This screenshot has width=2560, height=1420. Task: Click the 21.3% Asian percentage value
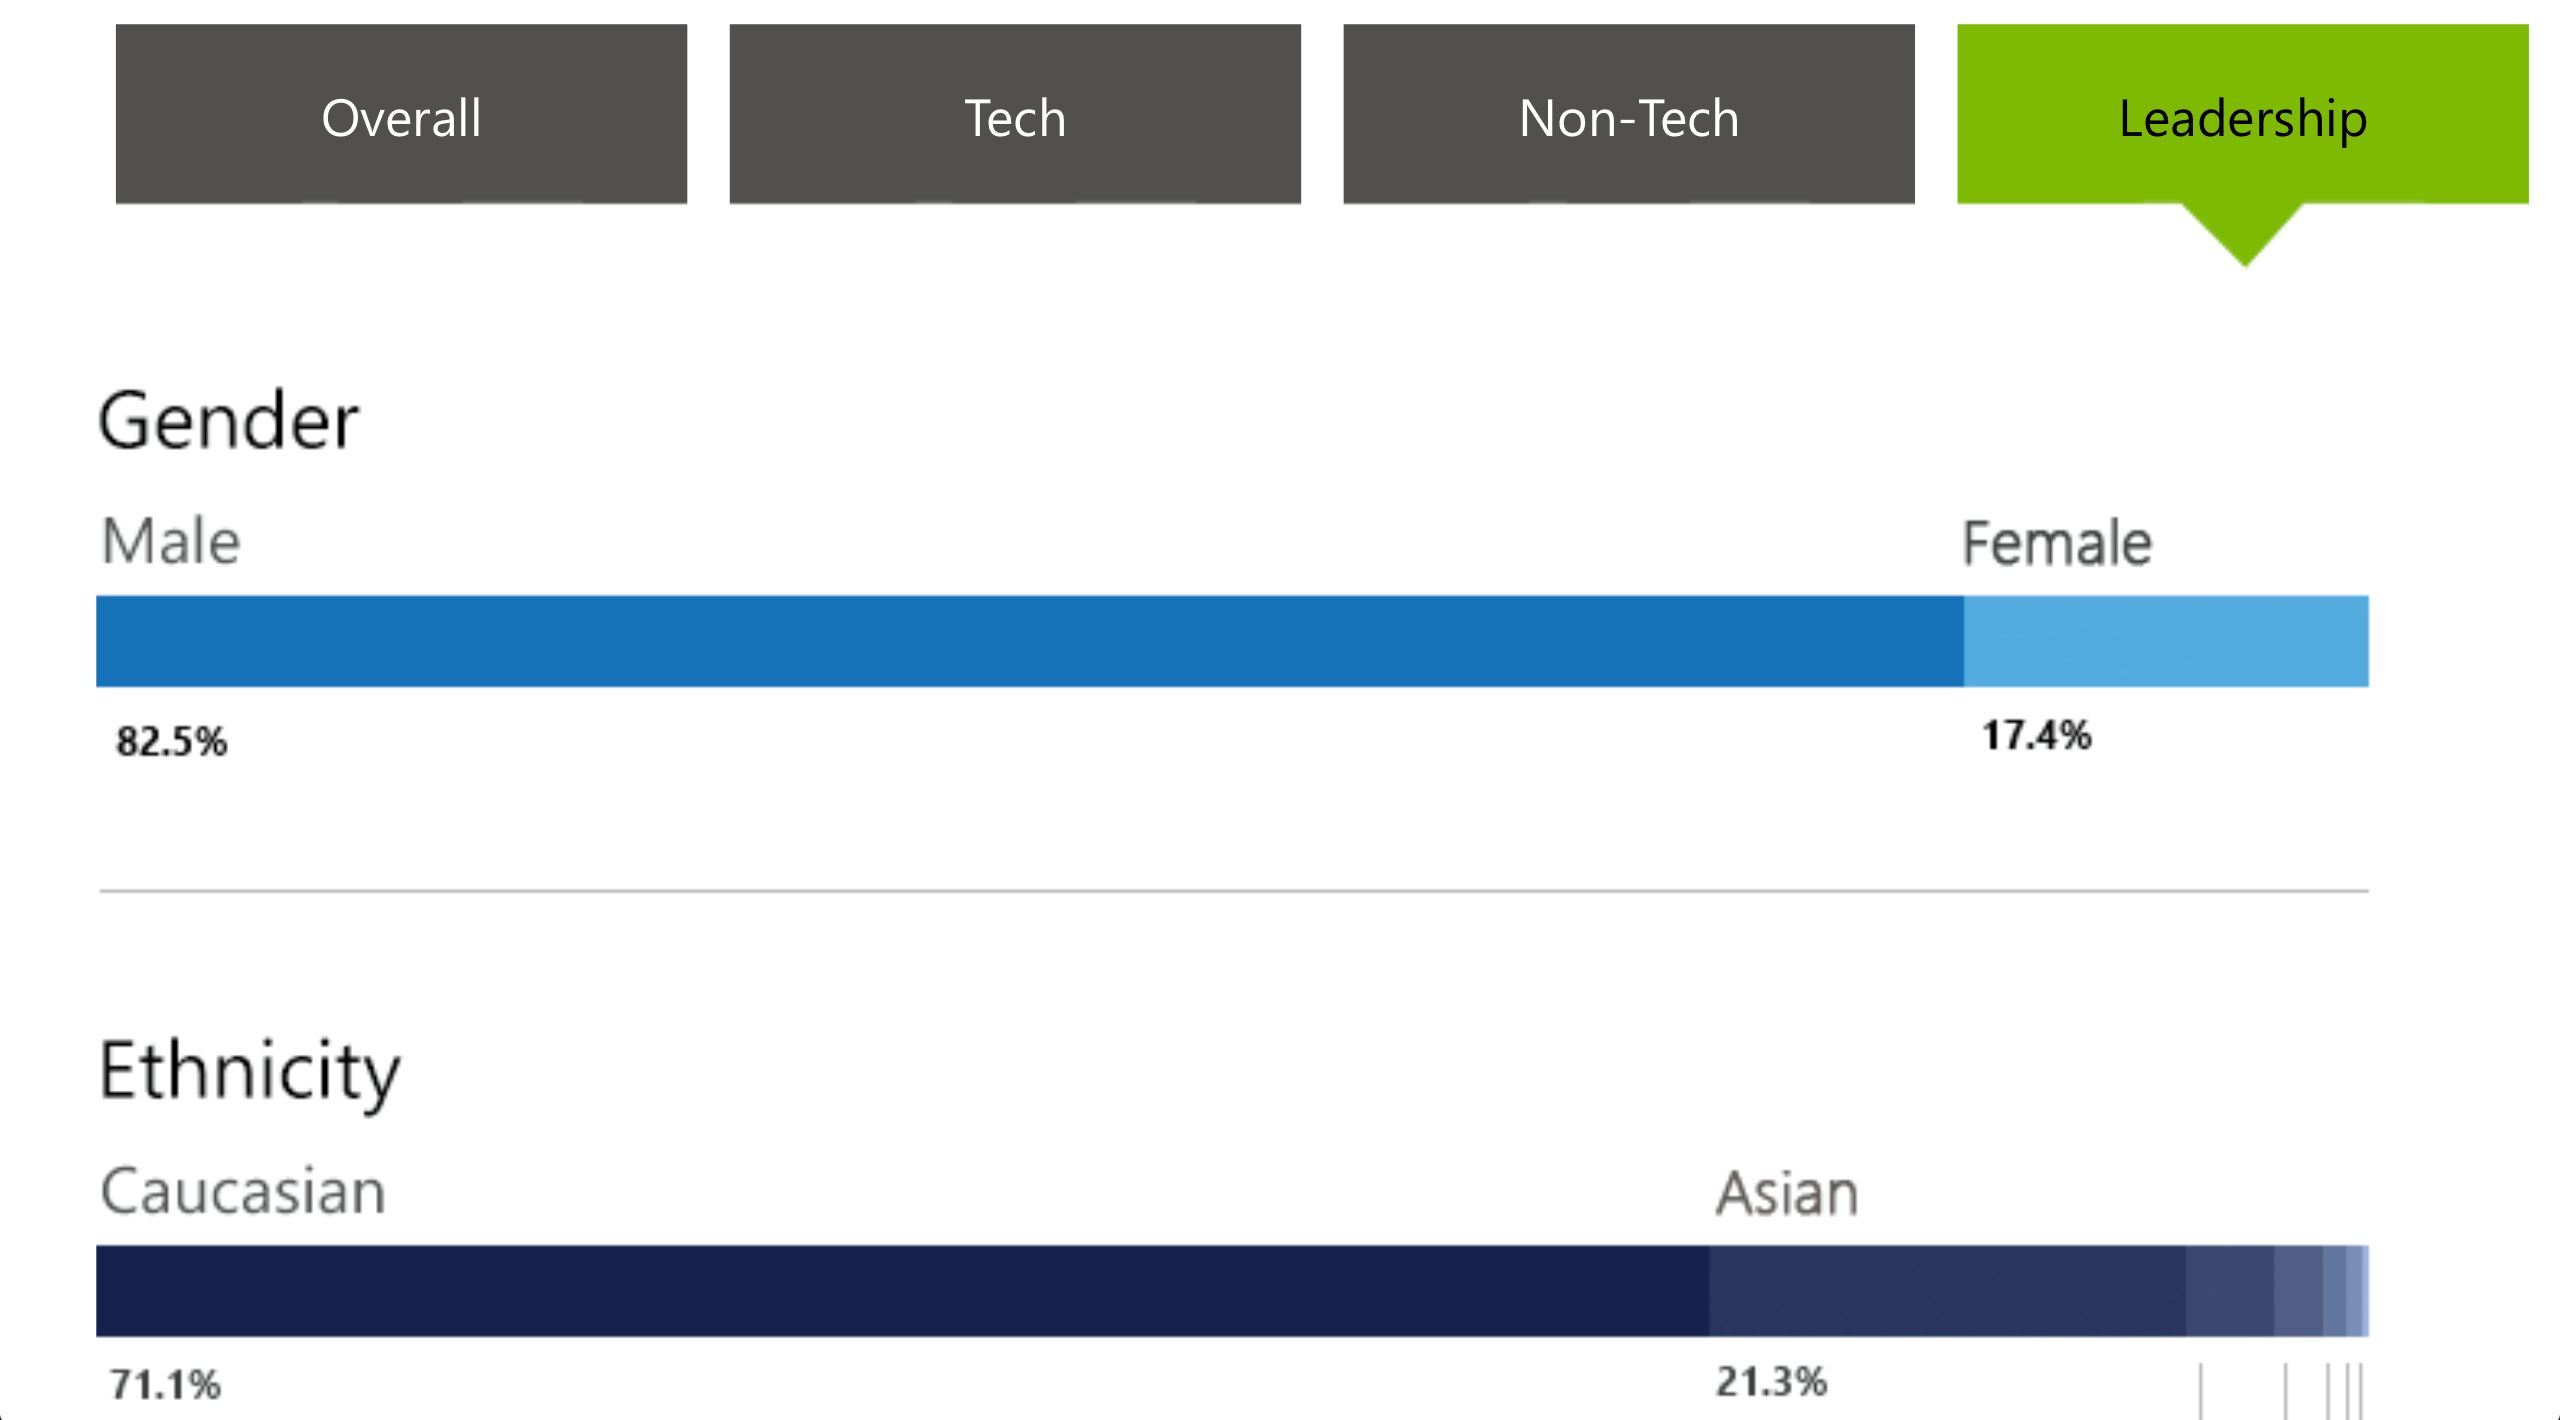pos(1771,1382)
